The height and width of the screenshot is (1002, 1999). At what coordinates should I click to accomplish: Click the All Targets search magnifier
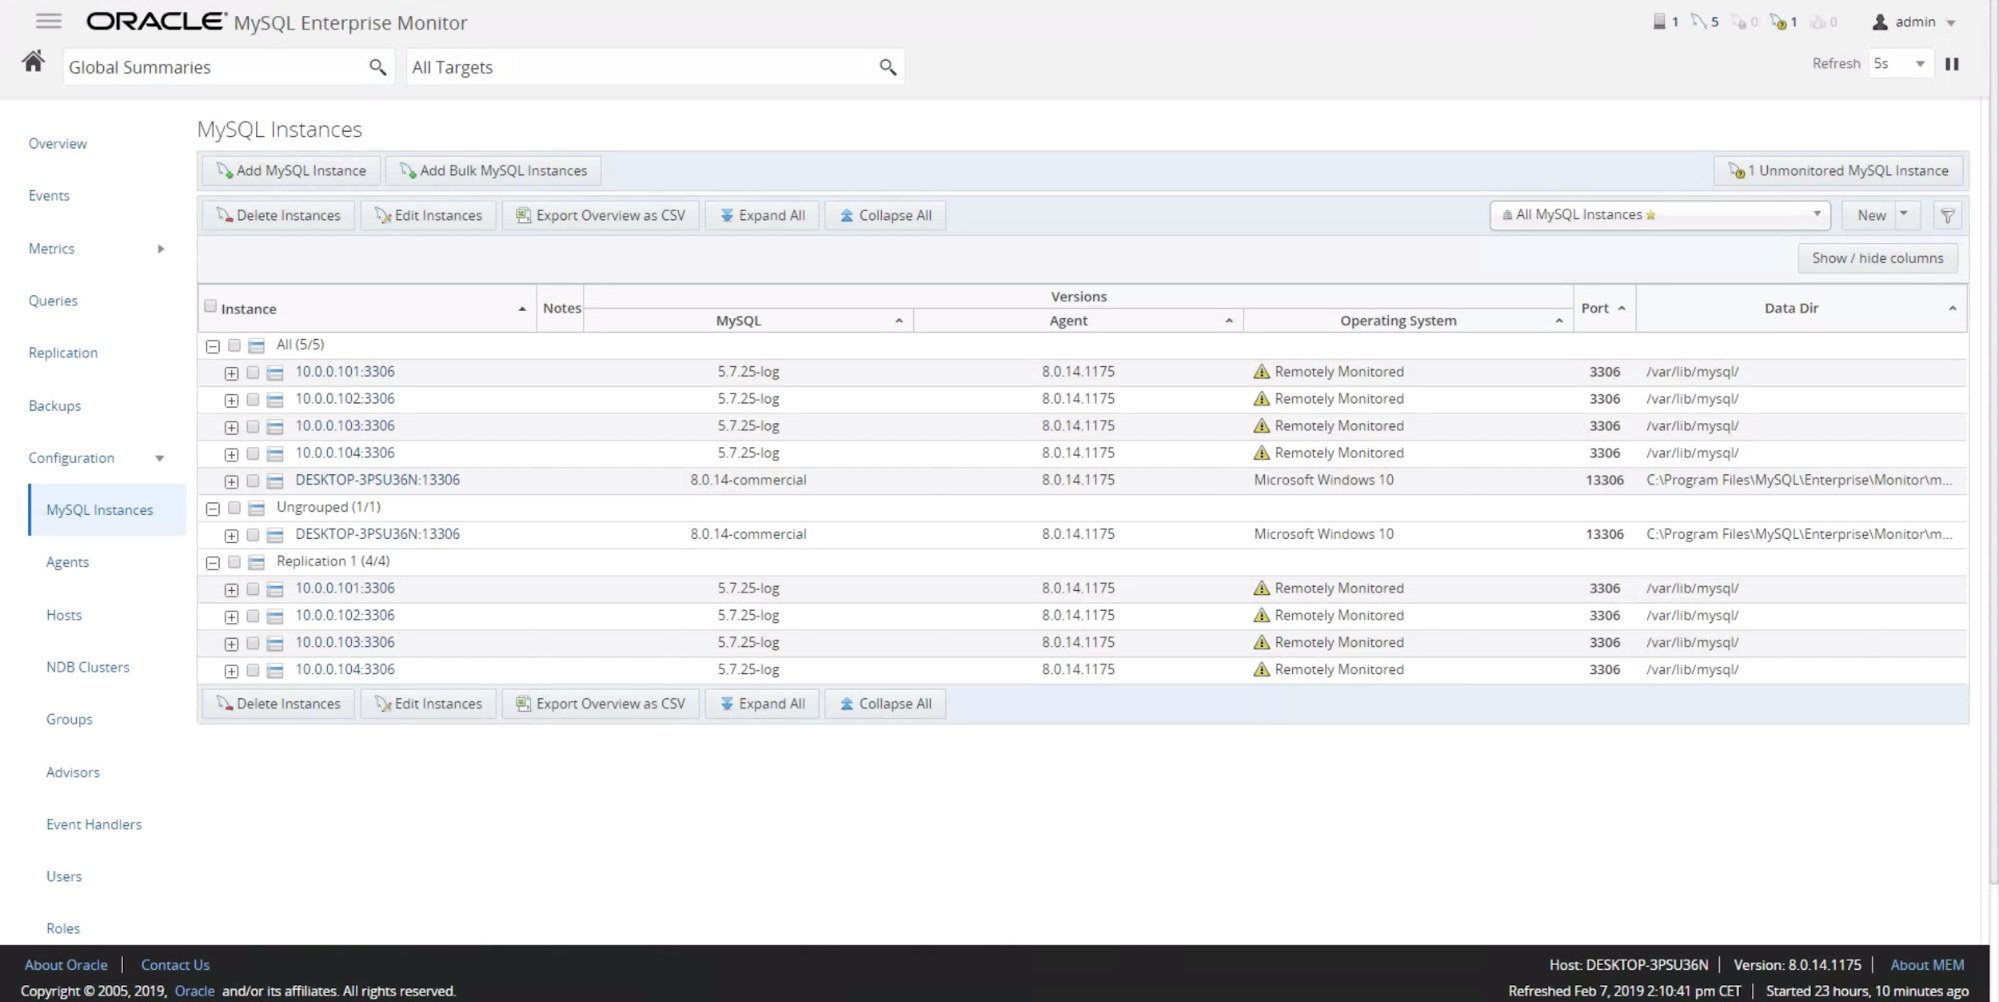coord(887,67)
